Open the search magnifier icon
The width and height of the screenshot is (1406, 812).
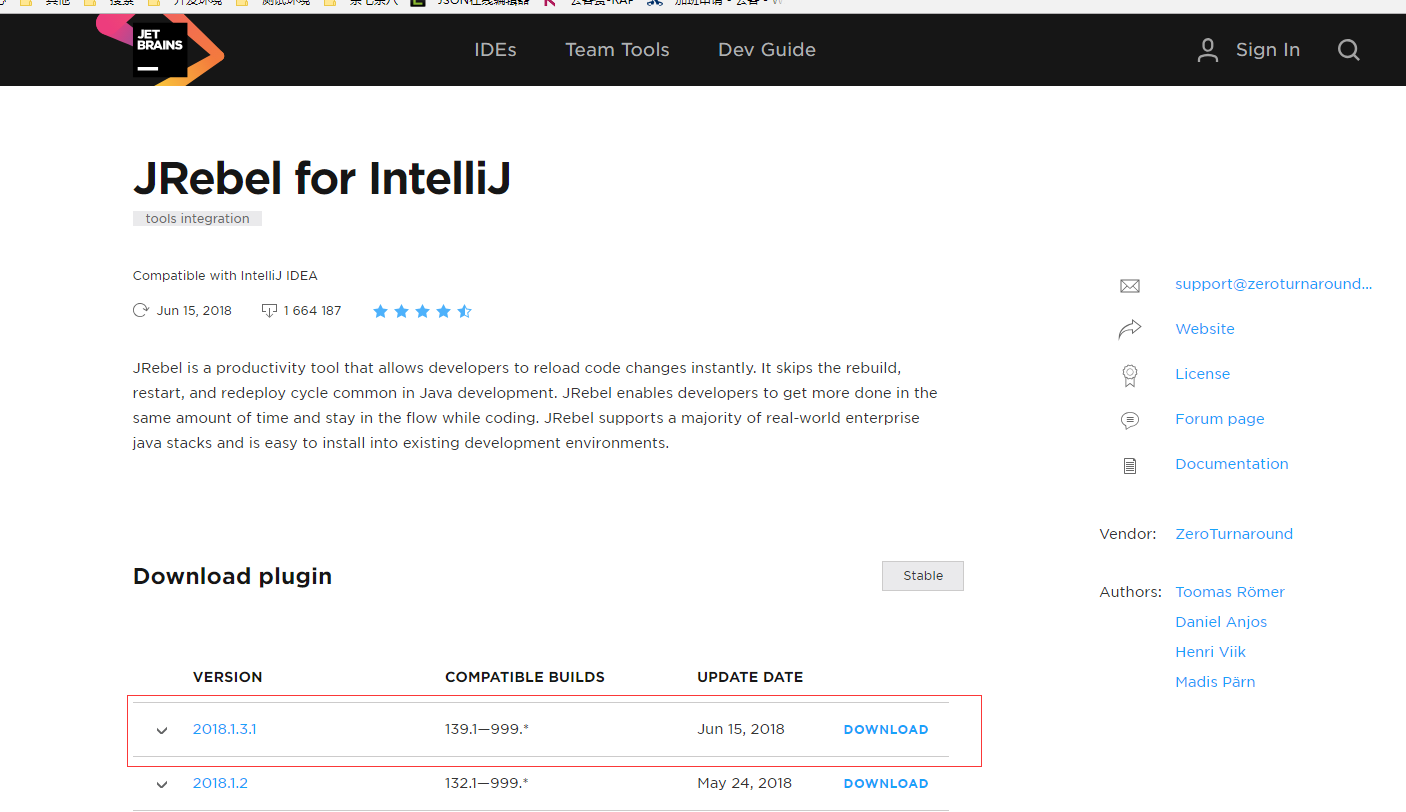pos(1348,50)
